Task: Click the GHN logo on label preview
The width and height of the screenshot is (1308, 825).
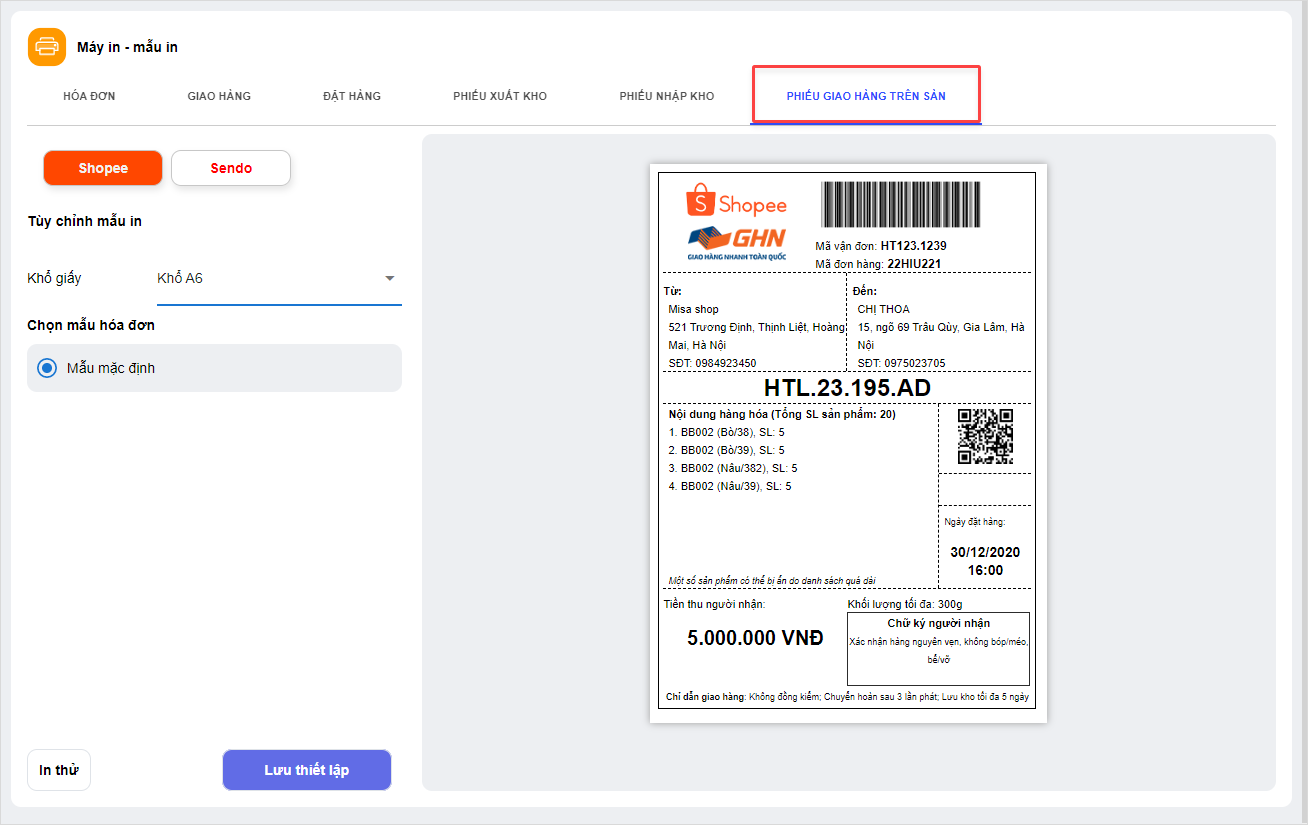Action: 736,242
